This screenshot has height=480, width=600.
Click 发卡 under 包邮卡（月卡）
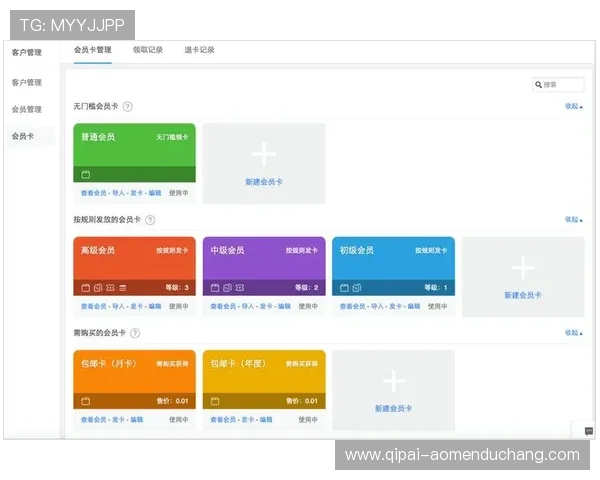click(x=119, y=420)
